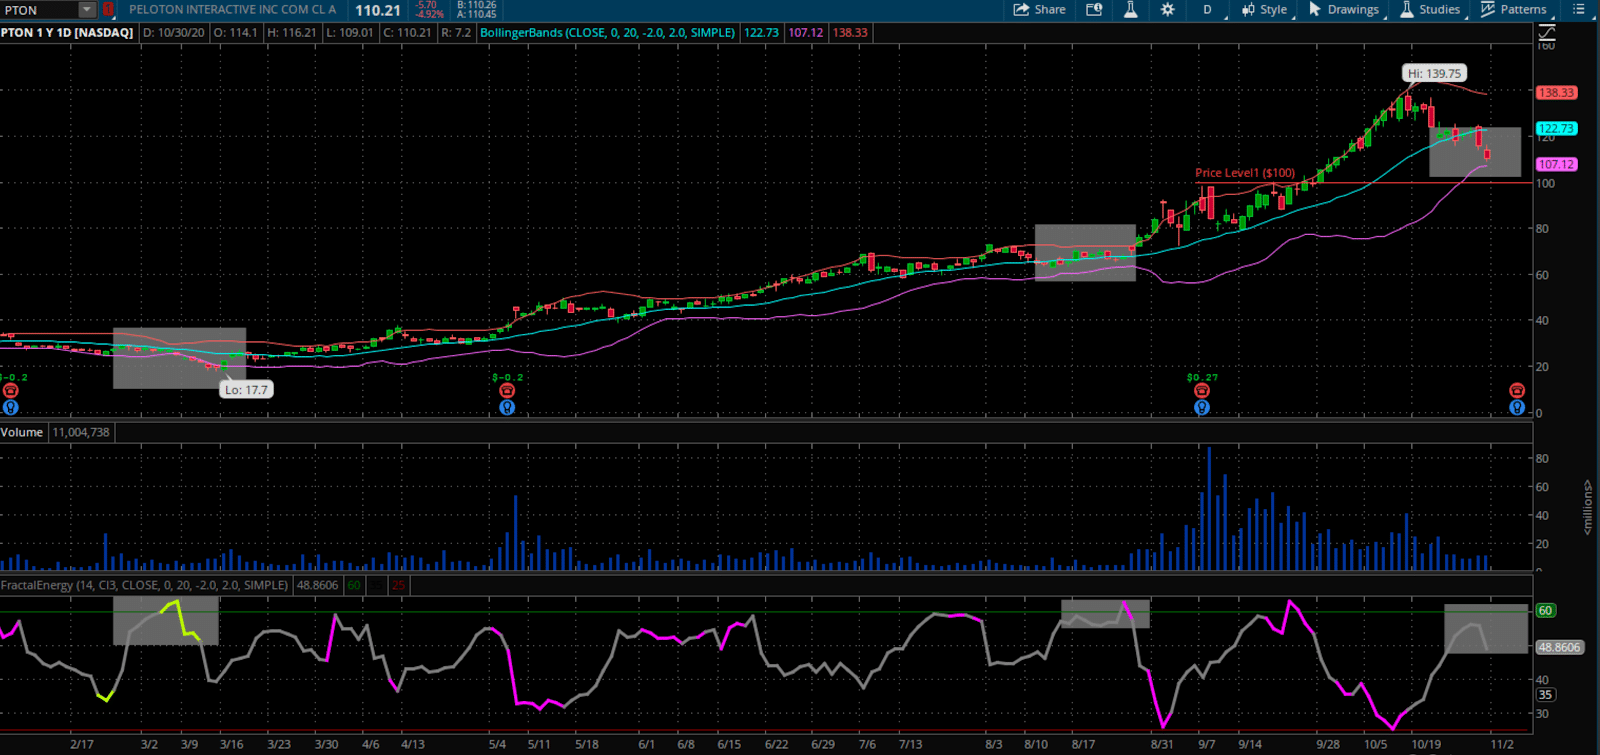Click the price axis scale icon

pos(1547,34)
